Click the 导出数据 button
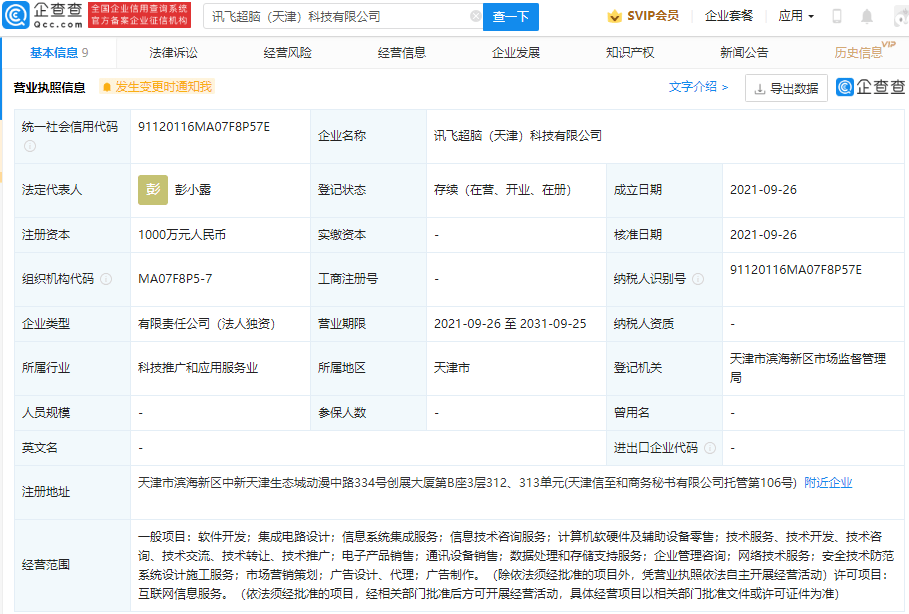Viewport: 909px width, 614px height. coord(786,88)
